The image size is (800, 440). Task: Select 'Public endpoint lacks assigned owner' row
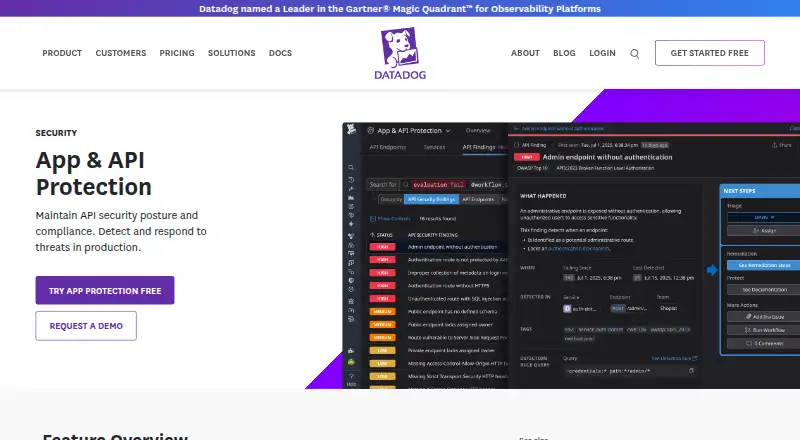[x=438, y=325]
